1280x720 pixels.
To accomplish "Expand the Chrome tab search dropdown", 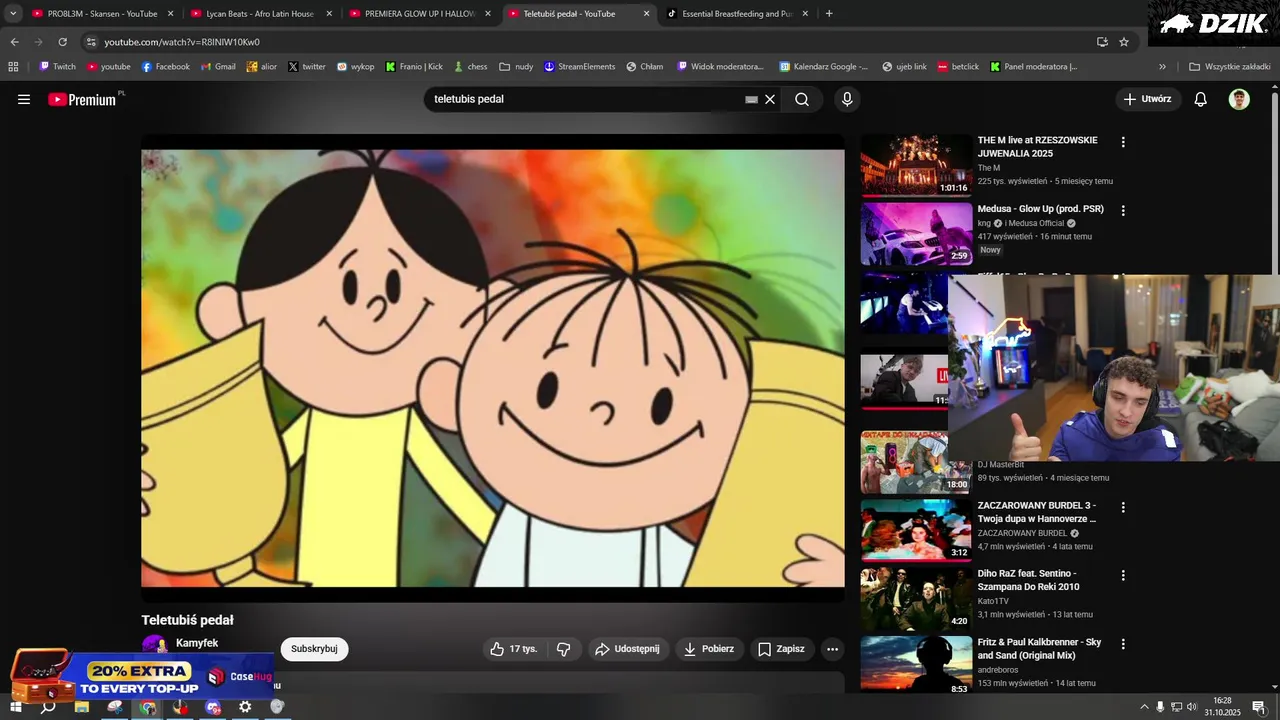I will tap(13, 14).
